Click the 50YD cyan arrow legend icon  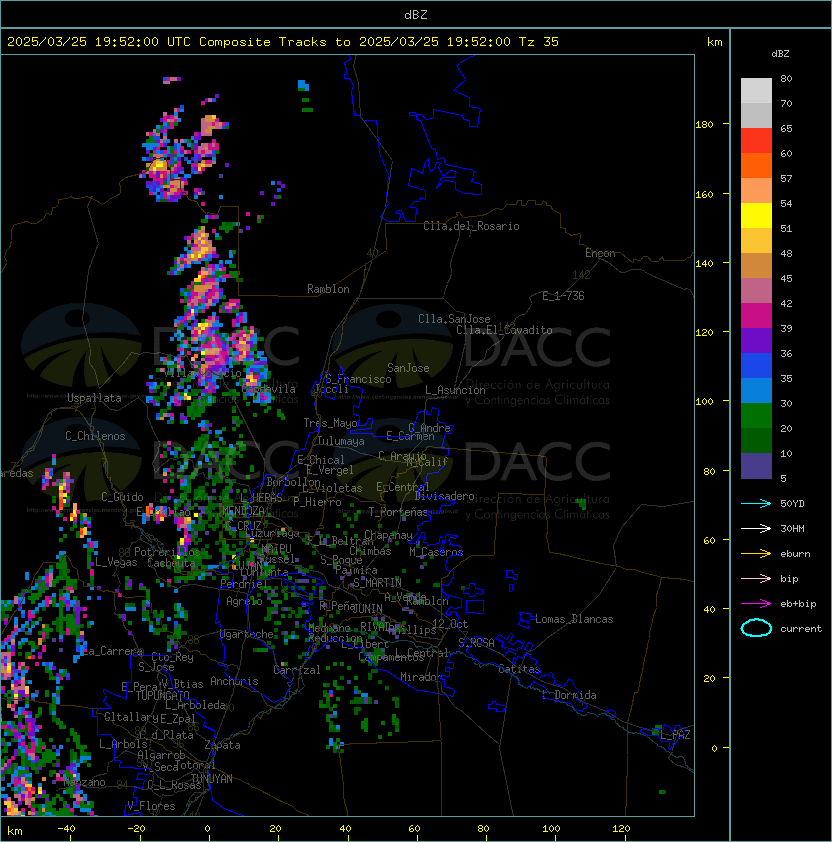pos(756,503)
